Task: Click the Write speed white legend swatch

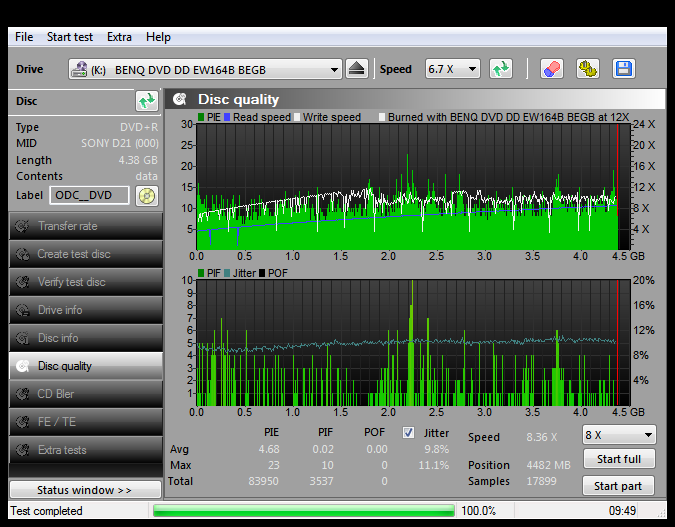Action: 297,117
